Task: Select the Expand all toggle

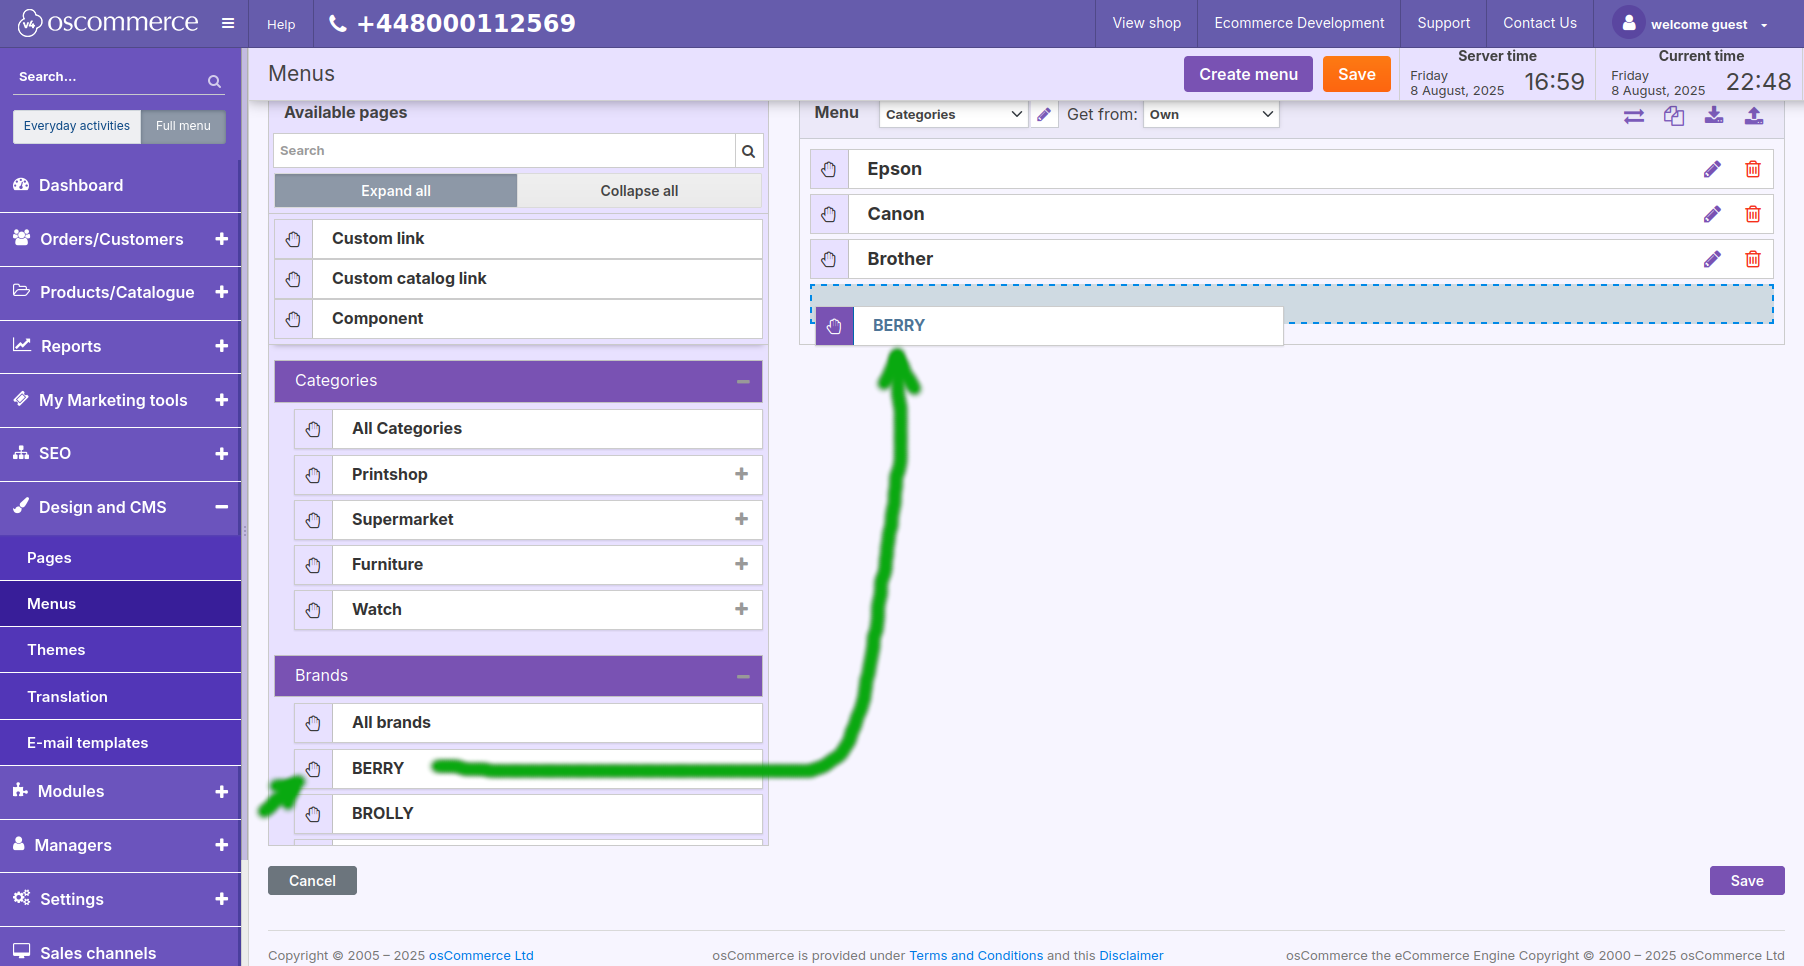Action: [x=396, y=191]
